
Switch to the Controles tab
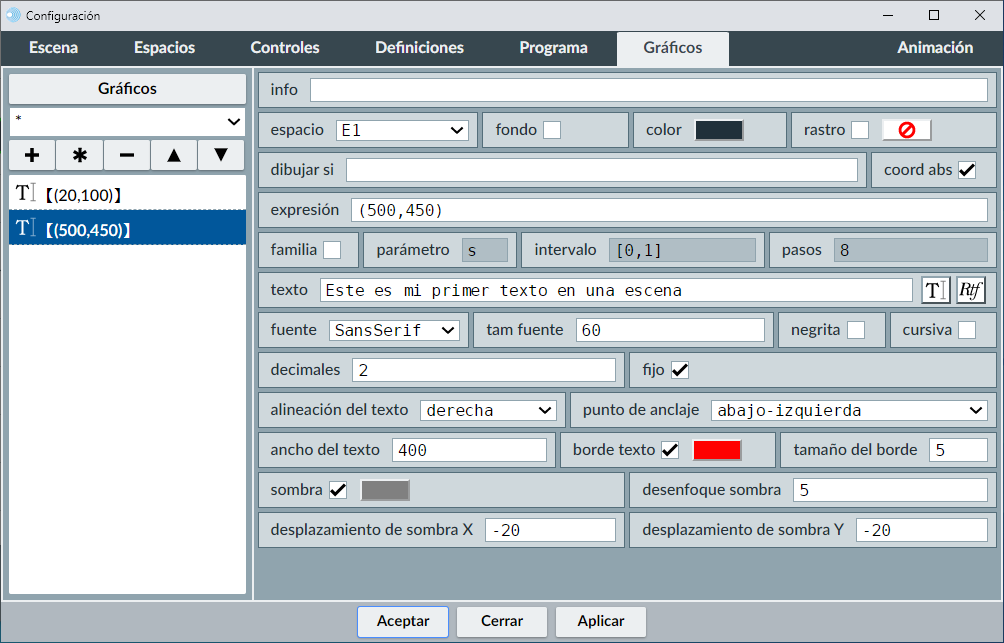click(x=285, y=48)
